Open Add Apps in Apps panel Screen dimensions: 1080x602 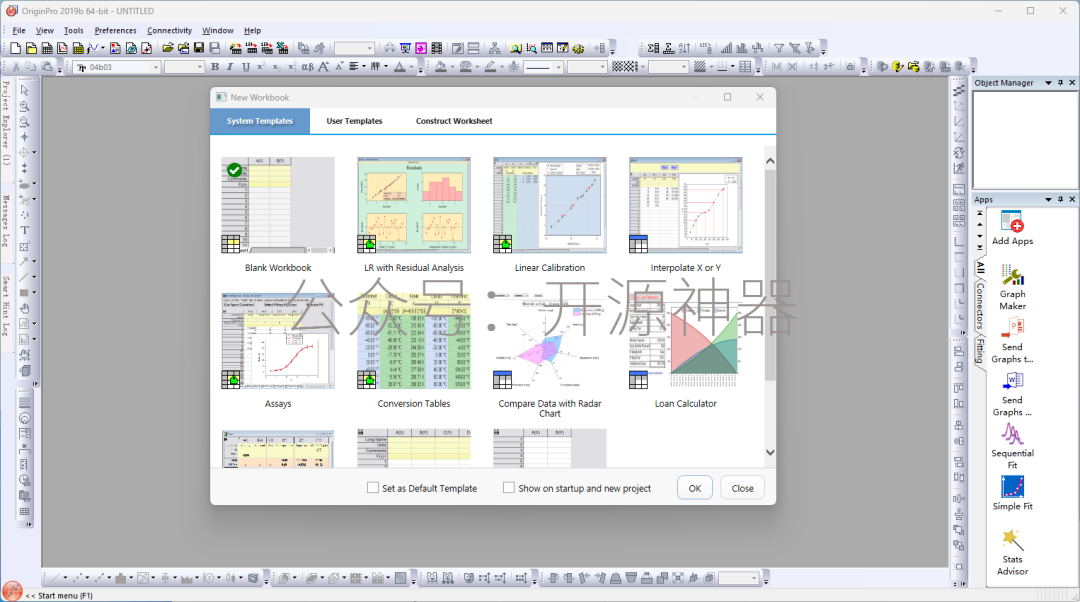click(x=1012, y=229)
